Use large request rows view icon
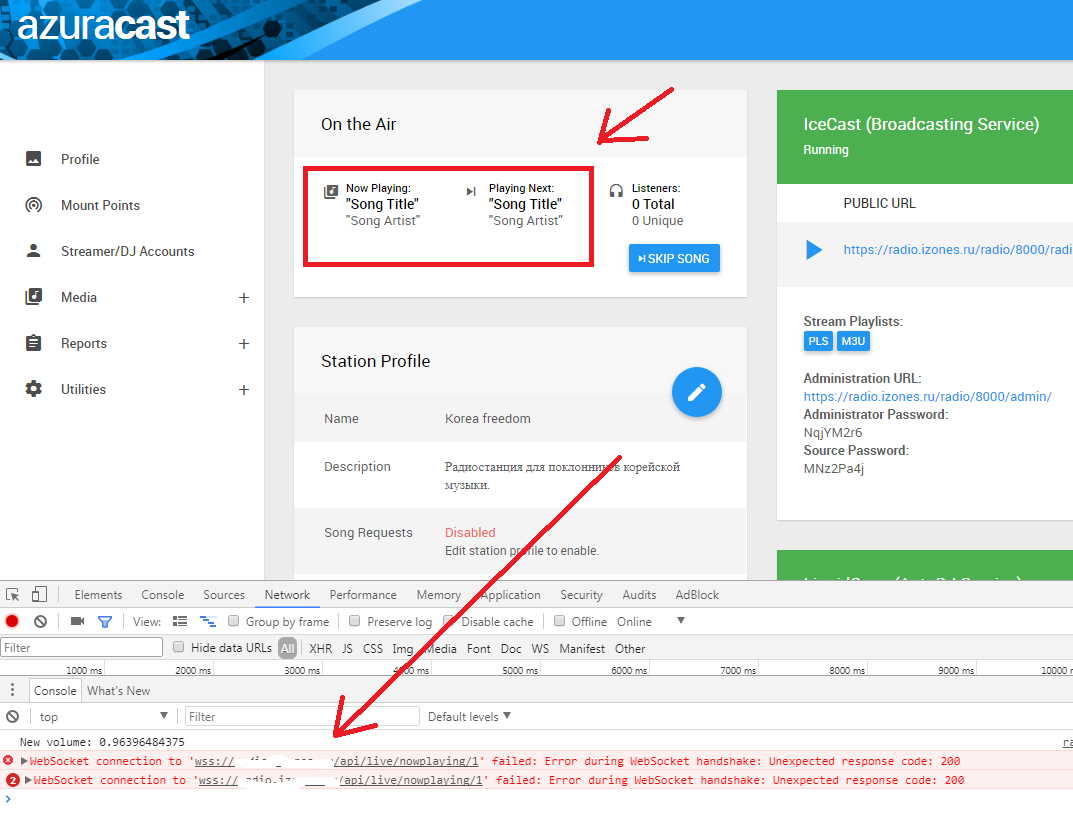Screen dimensions: 1073x826 click(x=180, y=621)
